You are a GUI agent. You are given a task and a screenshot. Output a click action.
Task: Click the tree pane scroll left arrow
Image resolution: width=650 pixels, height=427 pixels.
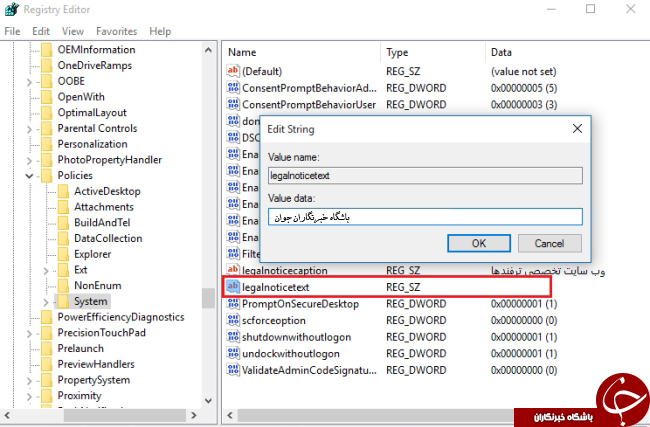(x=7, y=415)
